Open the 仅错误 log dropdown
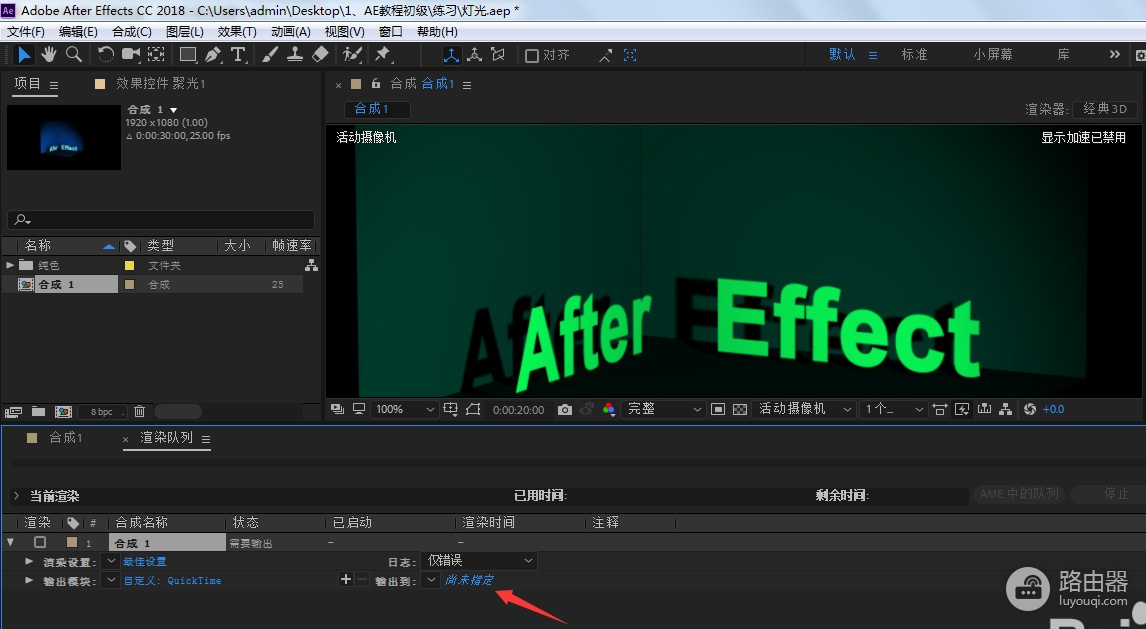Viewport: 1146px width, 629px height. click(x=479, y=561)
